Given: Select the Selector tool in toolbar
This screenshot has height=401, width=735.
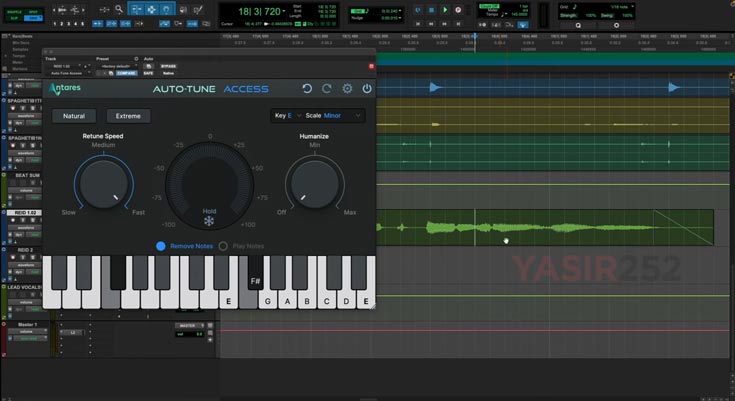Looking at the screenshot, I should pyautogui.click(x=151, y=9).
